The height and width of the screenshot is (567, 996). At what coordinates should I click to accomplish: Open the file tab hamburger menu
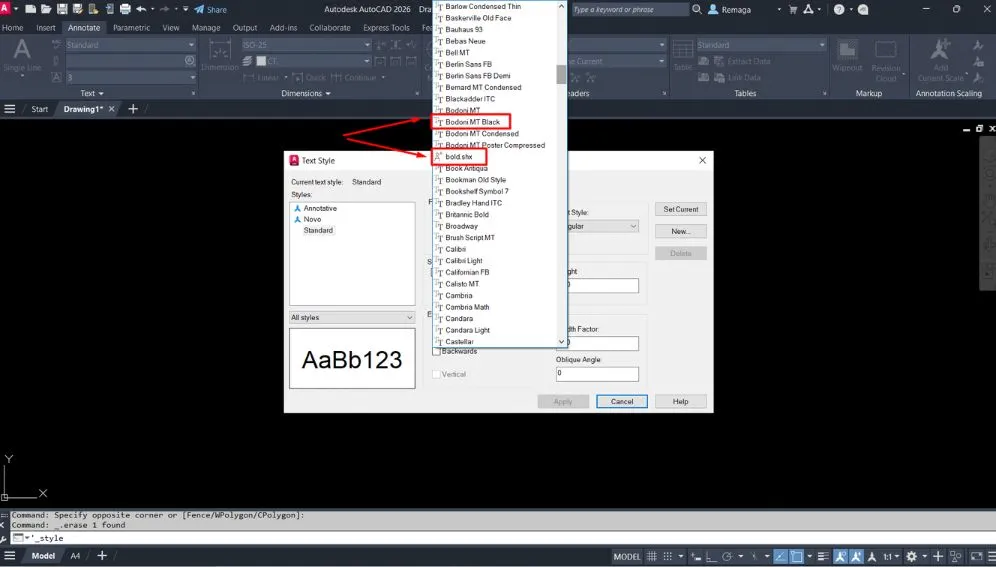click(x=10, y=109)
